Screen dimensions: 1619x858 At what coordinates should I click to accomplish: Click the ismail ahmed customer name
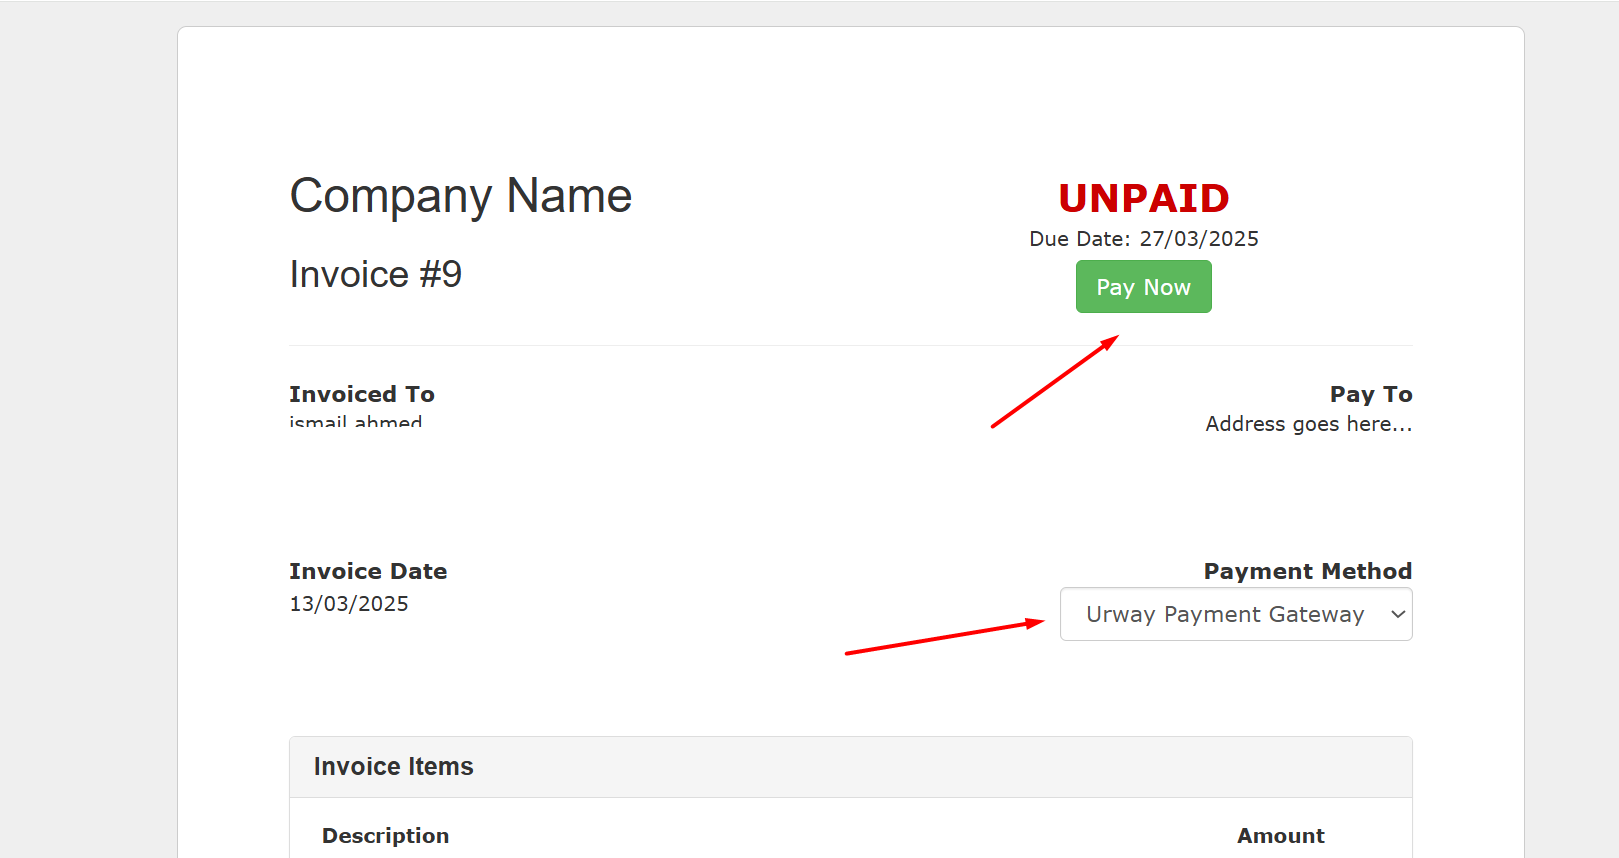click(356, 421)
